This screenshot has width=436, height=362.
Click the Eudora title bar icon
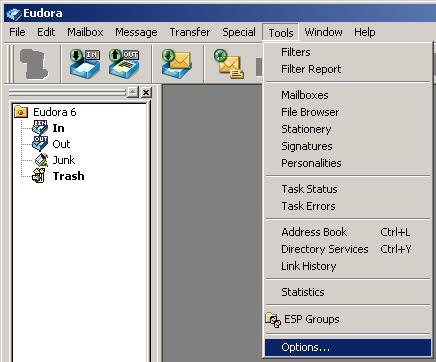pyautogui.click(x=14, y=14)
